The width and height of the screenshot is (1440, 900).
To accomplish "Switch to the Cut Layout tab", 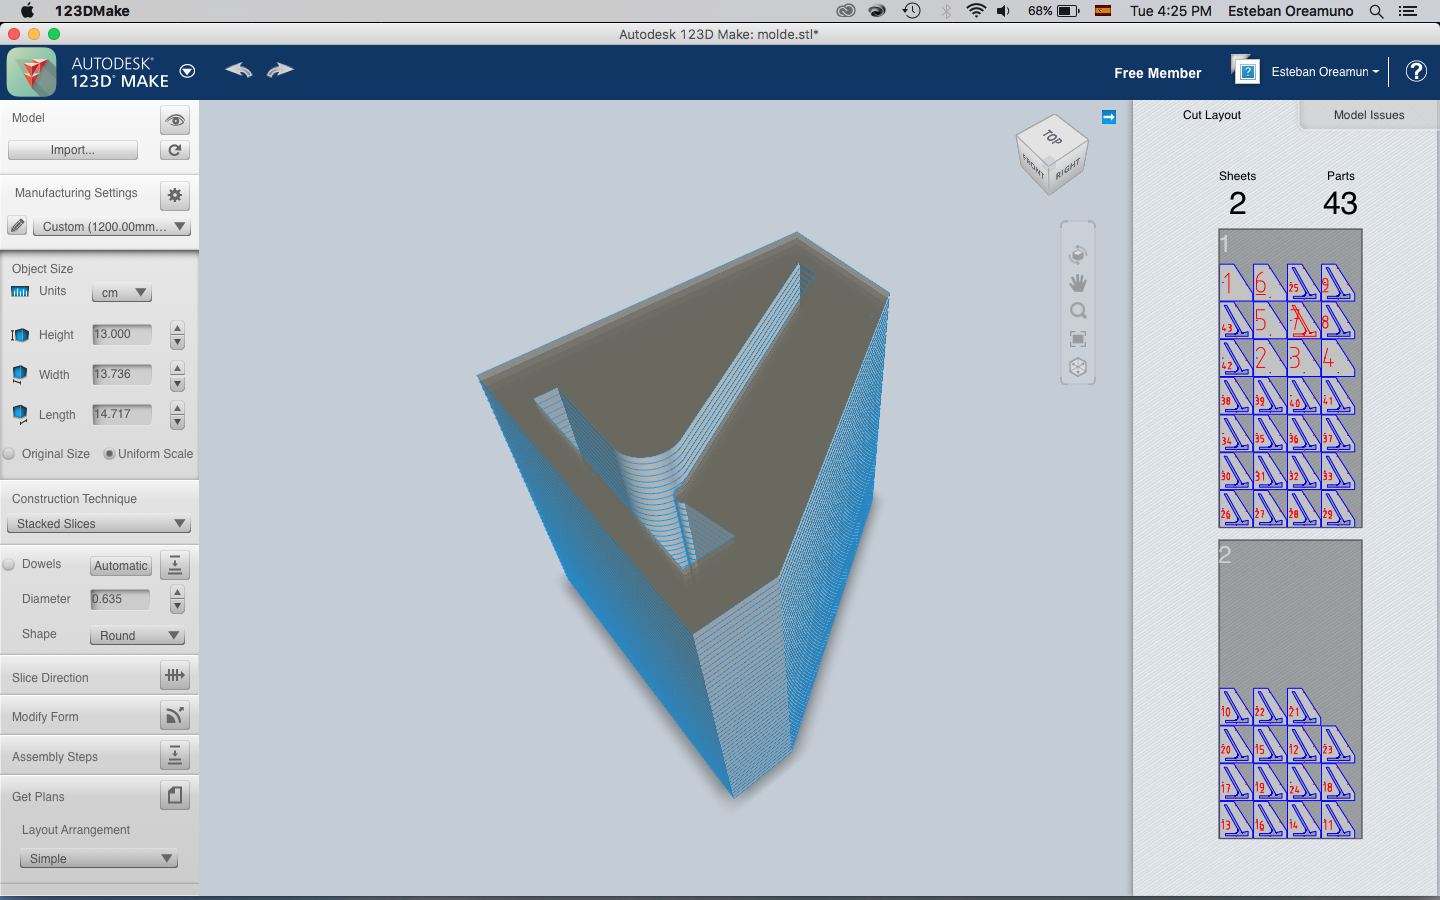I will (x=1212, y=115).
